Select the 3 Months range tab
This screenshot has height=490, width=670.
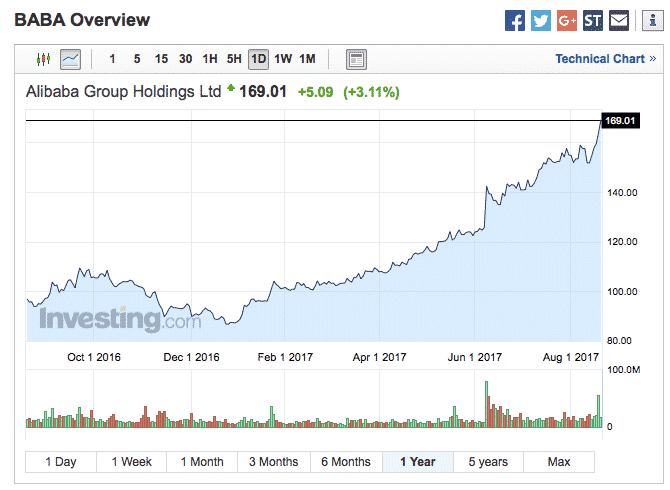273,462
